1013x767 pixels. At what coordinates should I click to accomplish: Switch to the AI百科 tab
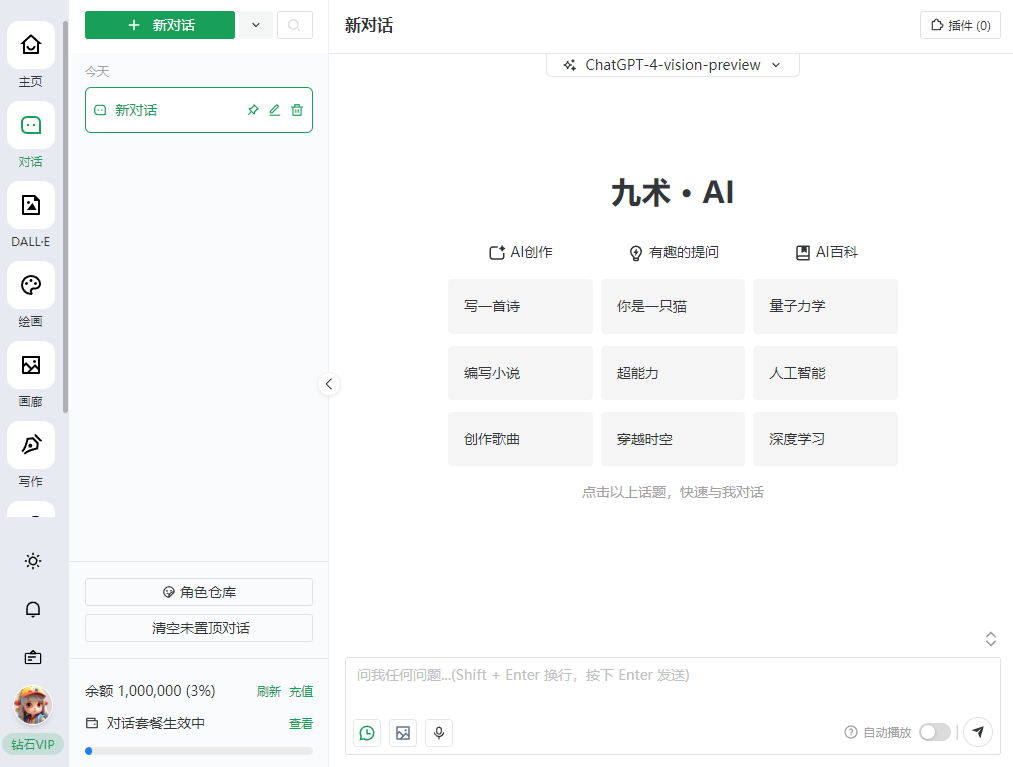[x=826, y=252]
